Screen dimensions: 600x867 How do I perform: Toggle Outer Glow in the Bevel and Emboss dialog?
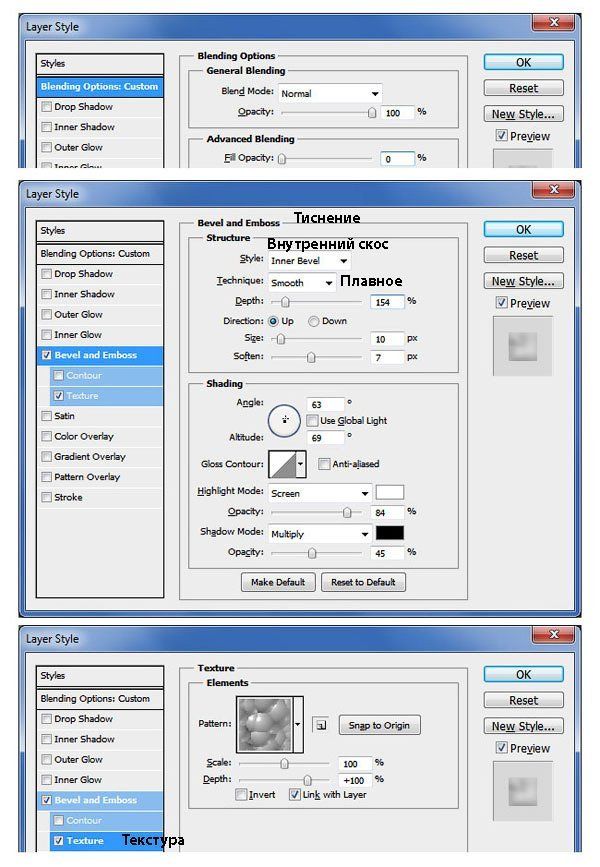(x=47, y=315)
